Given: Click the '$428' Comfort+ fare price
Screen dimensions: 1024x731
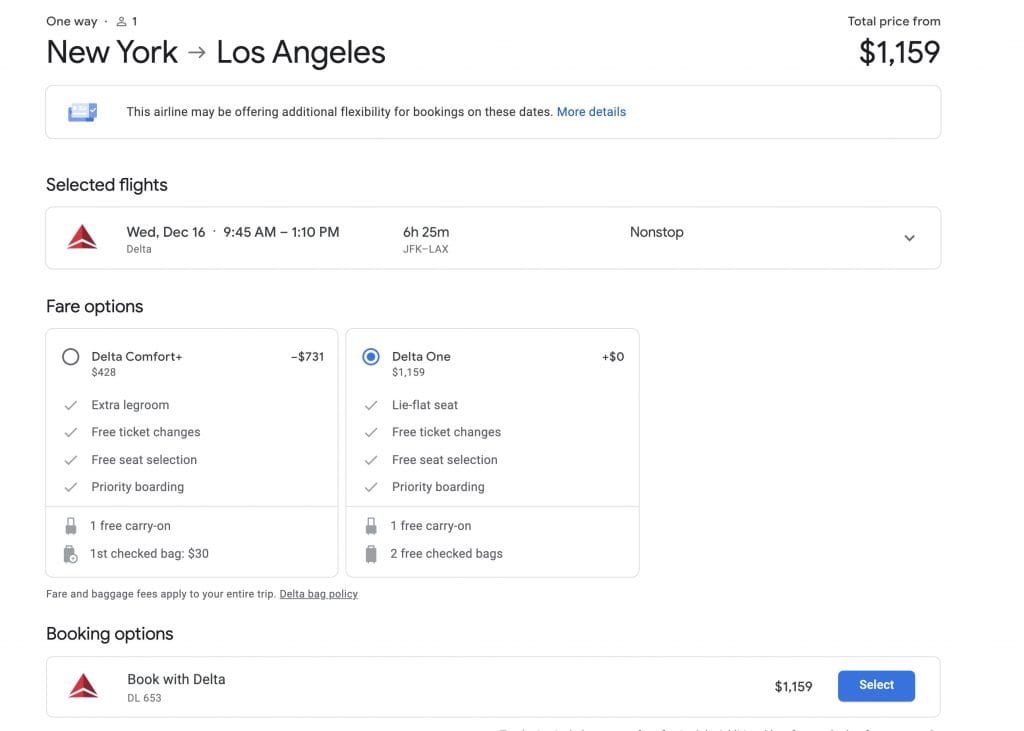Looking at the screenshot, I should [x=103, y=372].
